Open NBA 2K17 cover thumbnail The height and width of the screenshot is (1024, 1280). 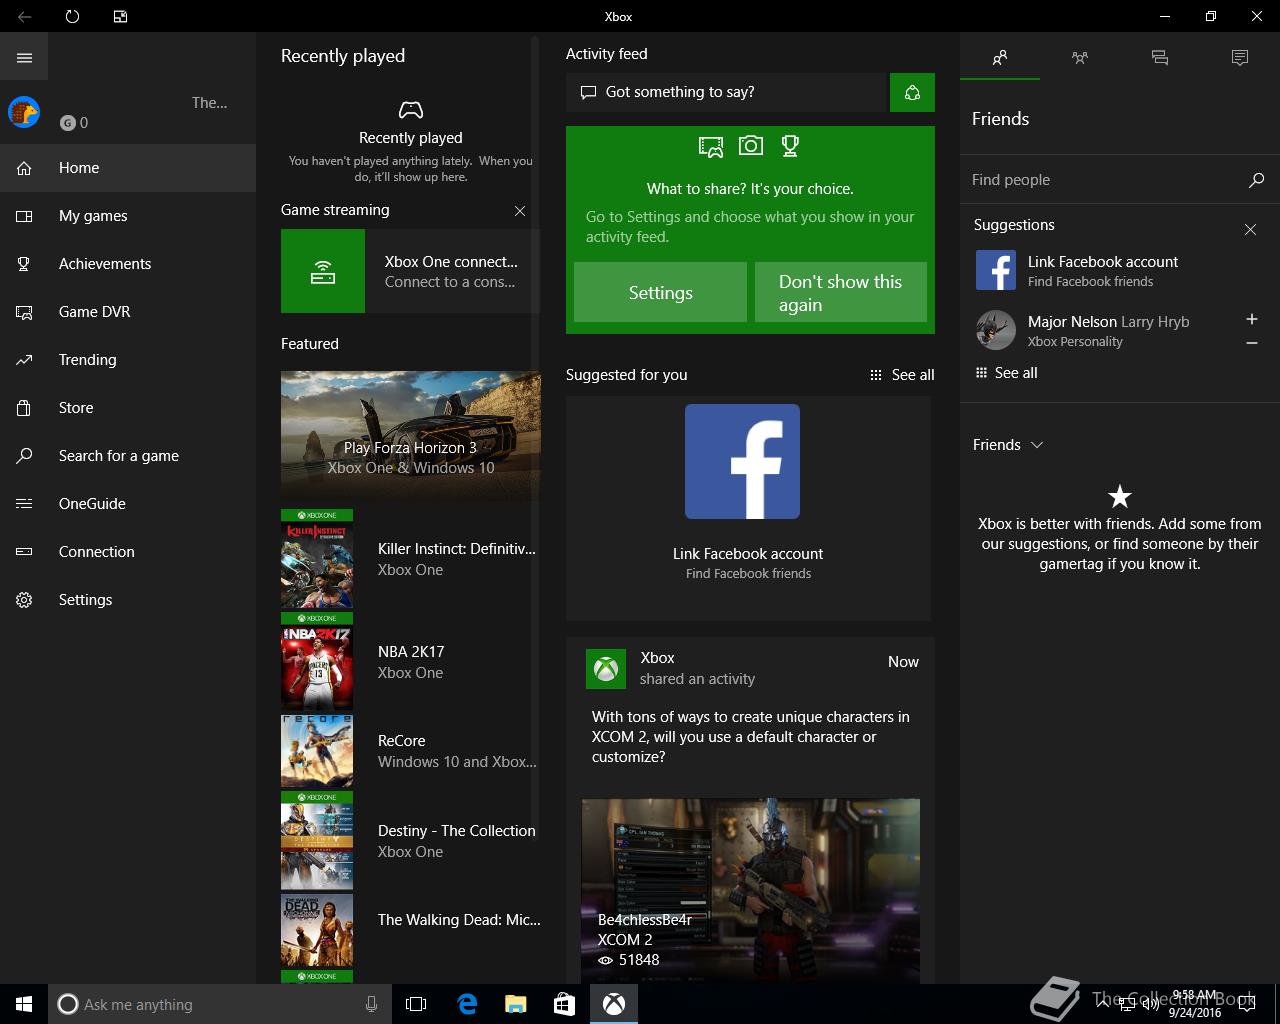pyautogui.click(x=317, y=662)
